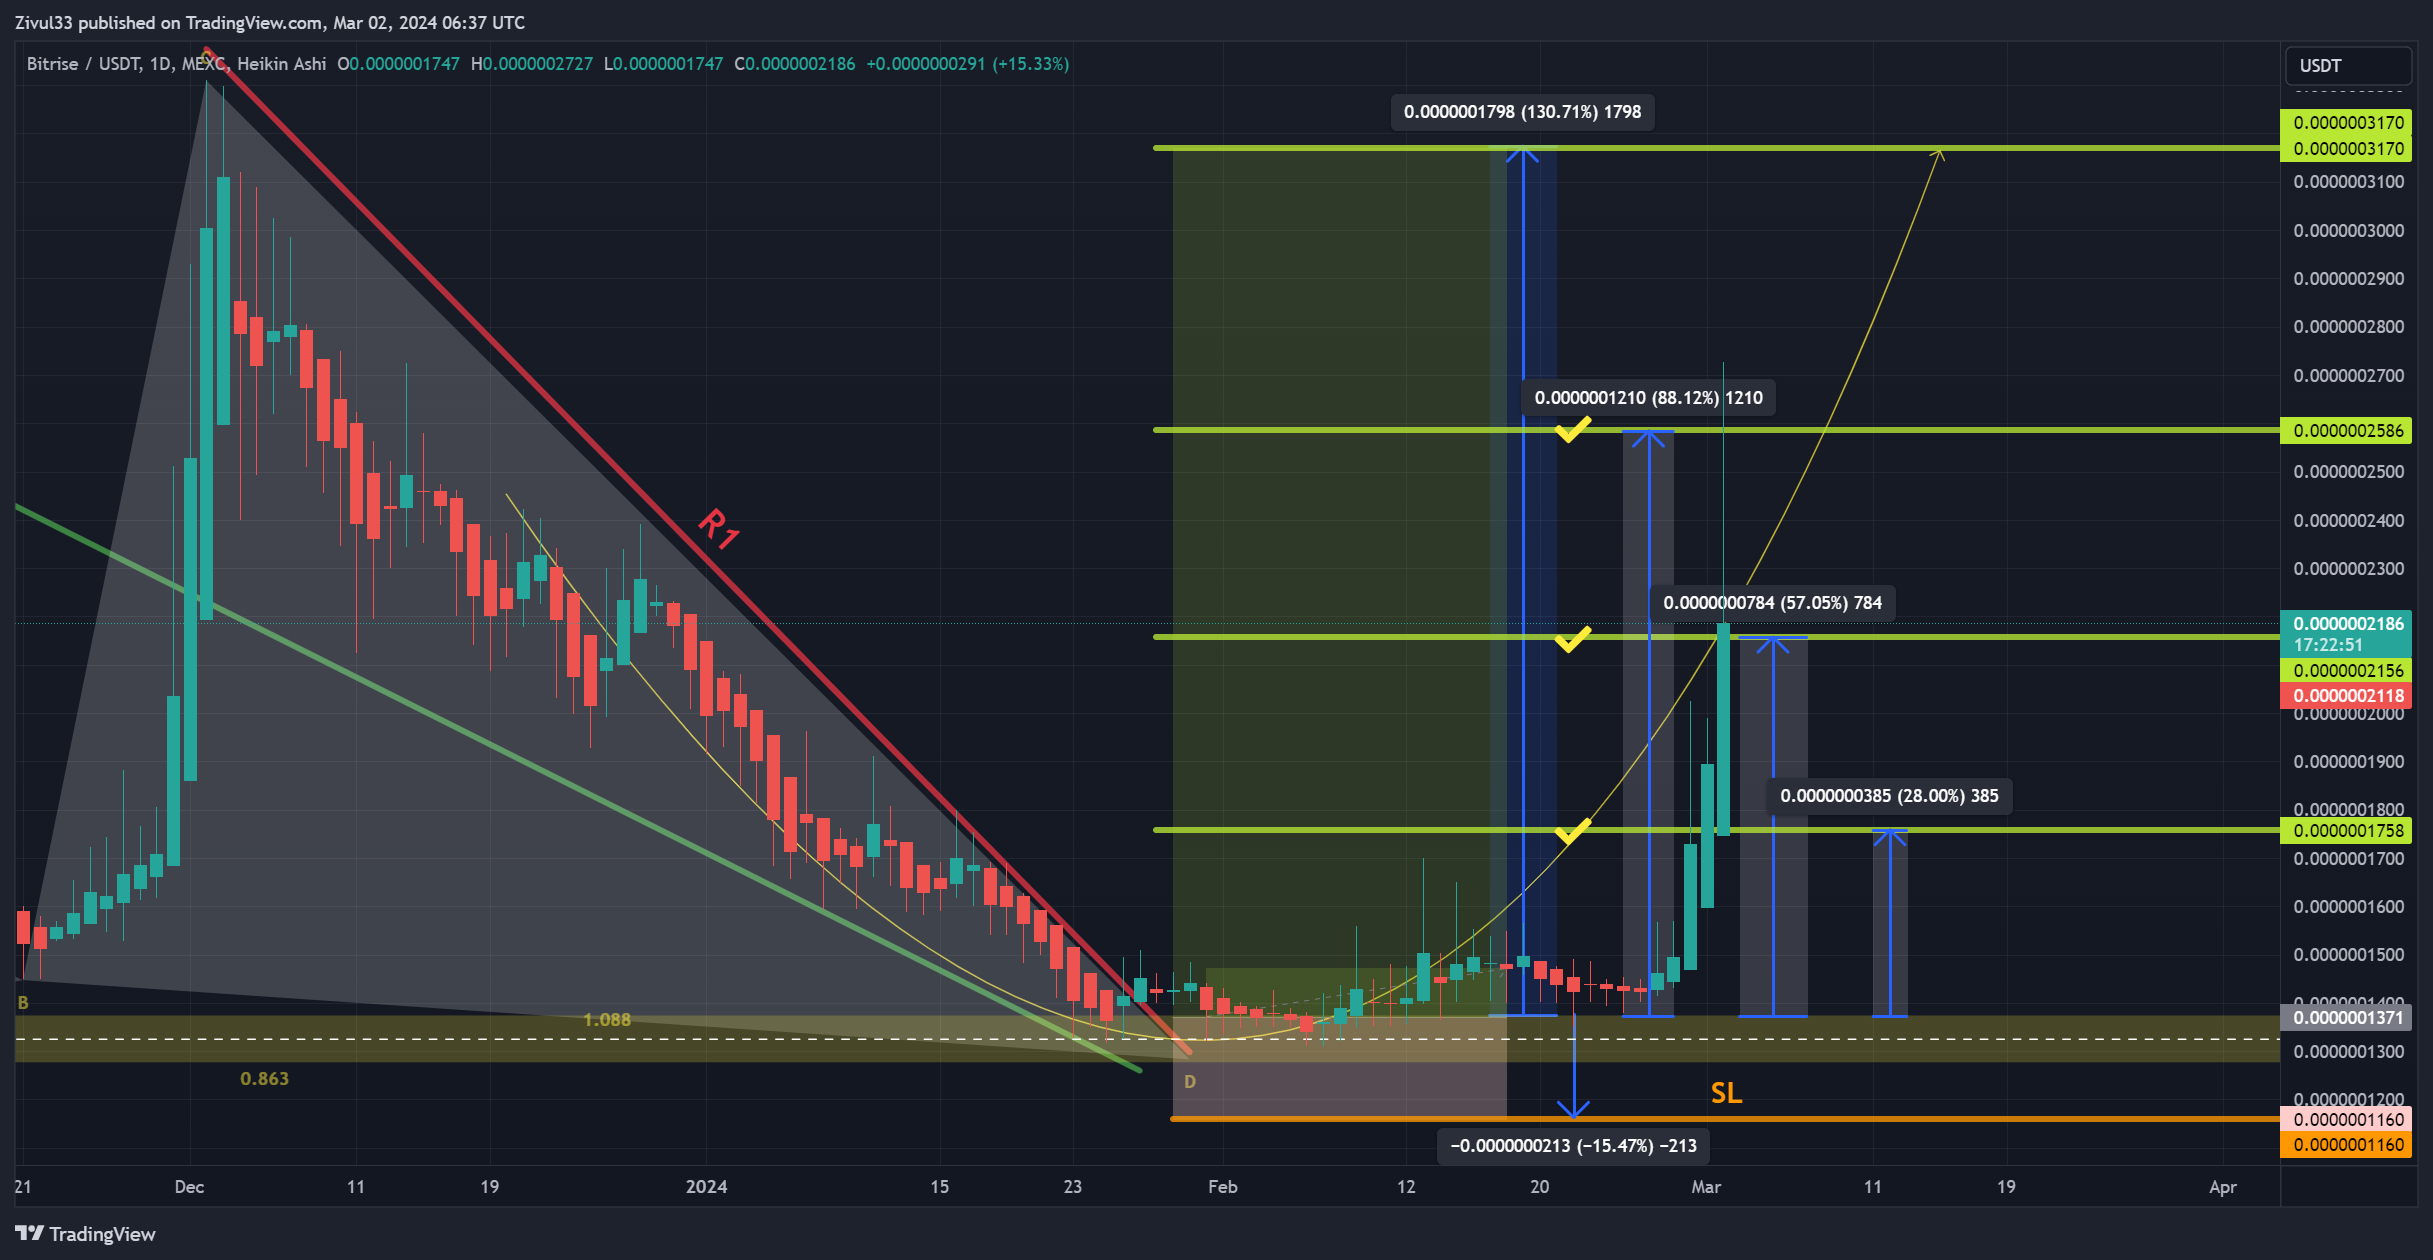Click the Dec date on time axis
2433x1260 pixels.
189,1187
